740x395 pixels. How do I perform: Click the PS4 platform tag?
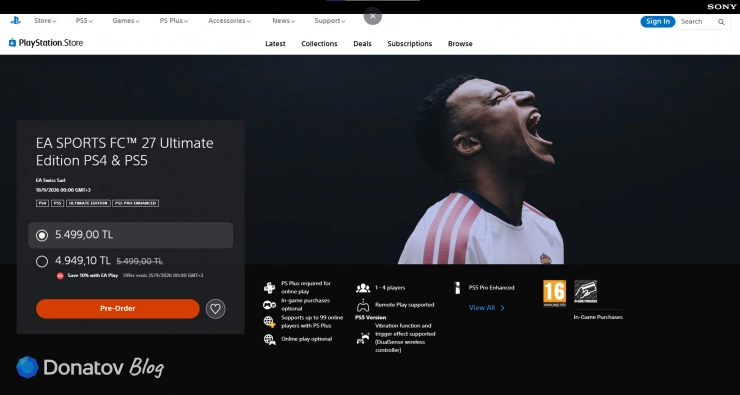click(x=42, y=203)
